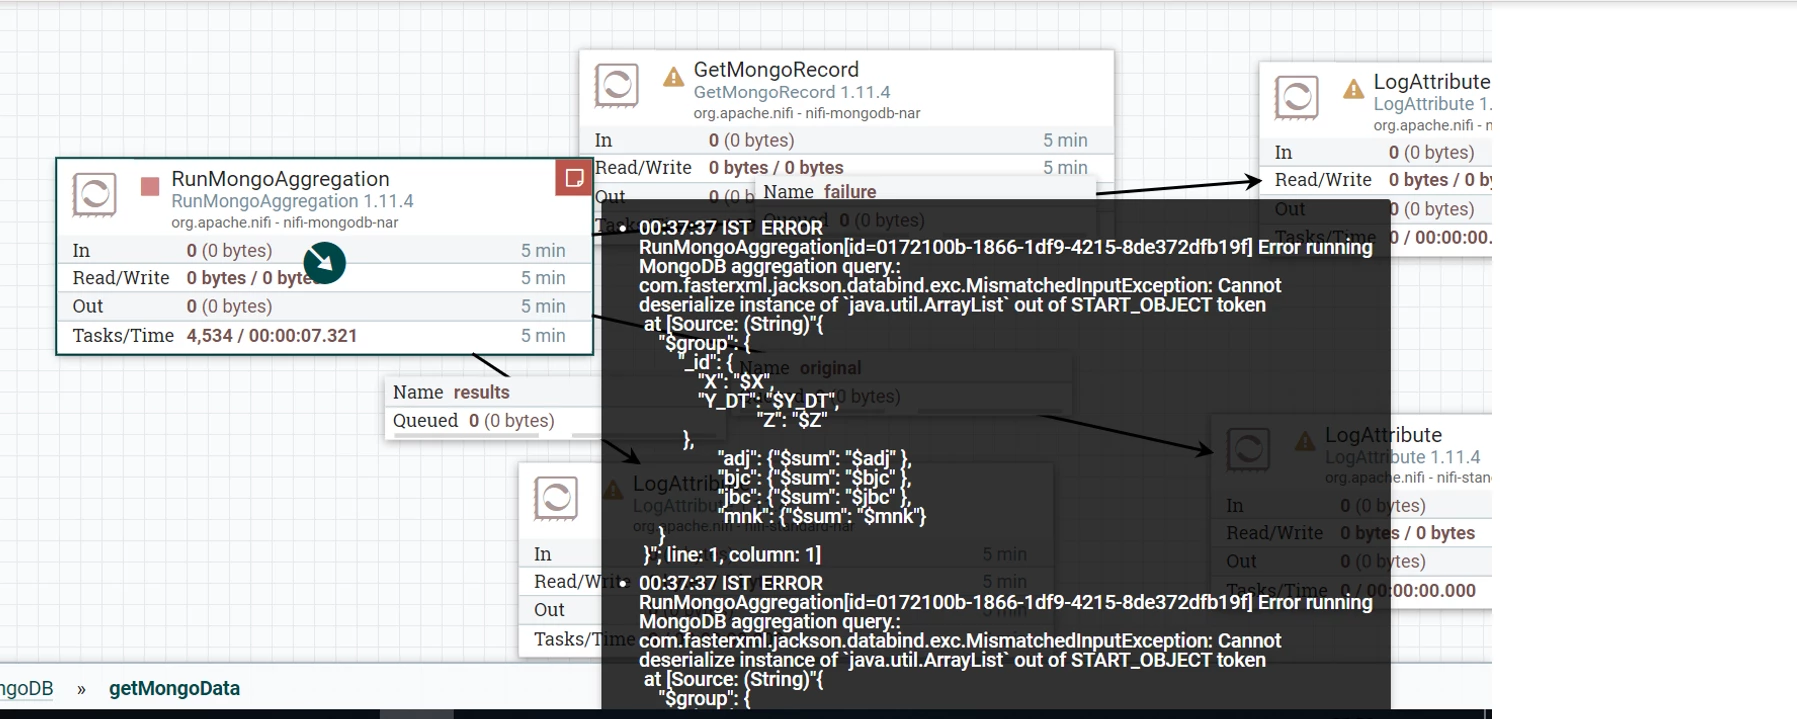The image size is (1797, 719).
Task: Open the red bulletin icon on RunMongoAggregation
Action: point(574,178)
